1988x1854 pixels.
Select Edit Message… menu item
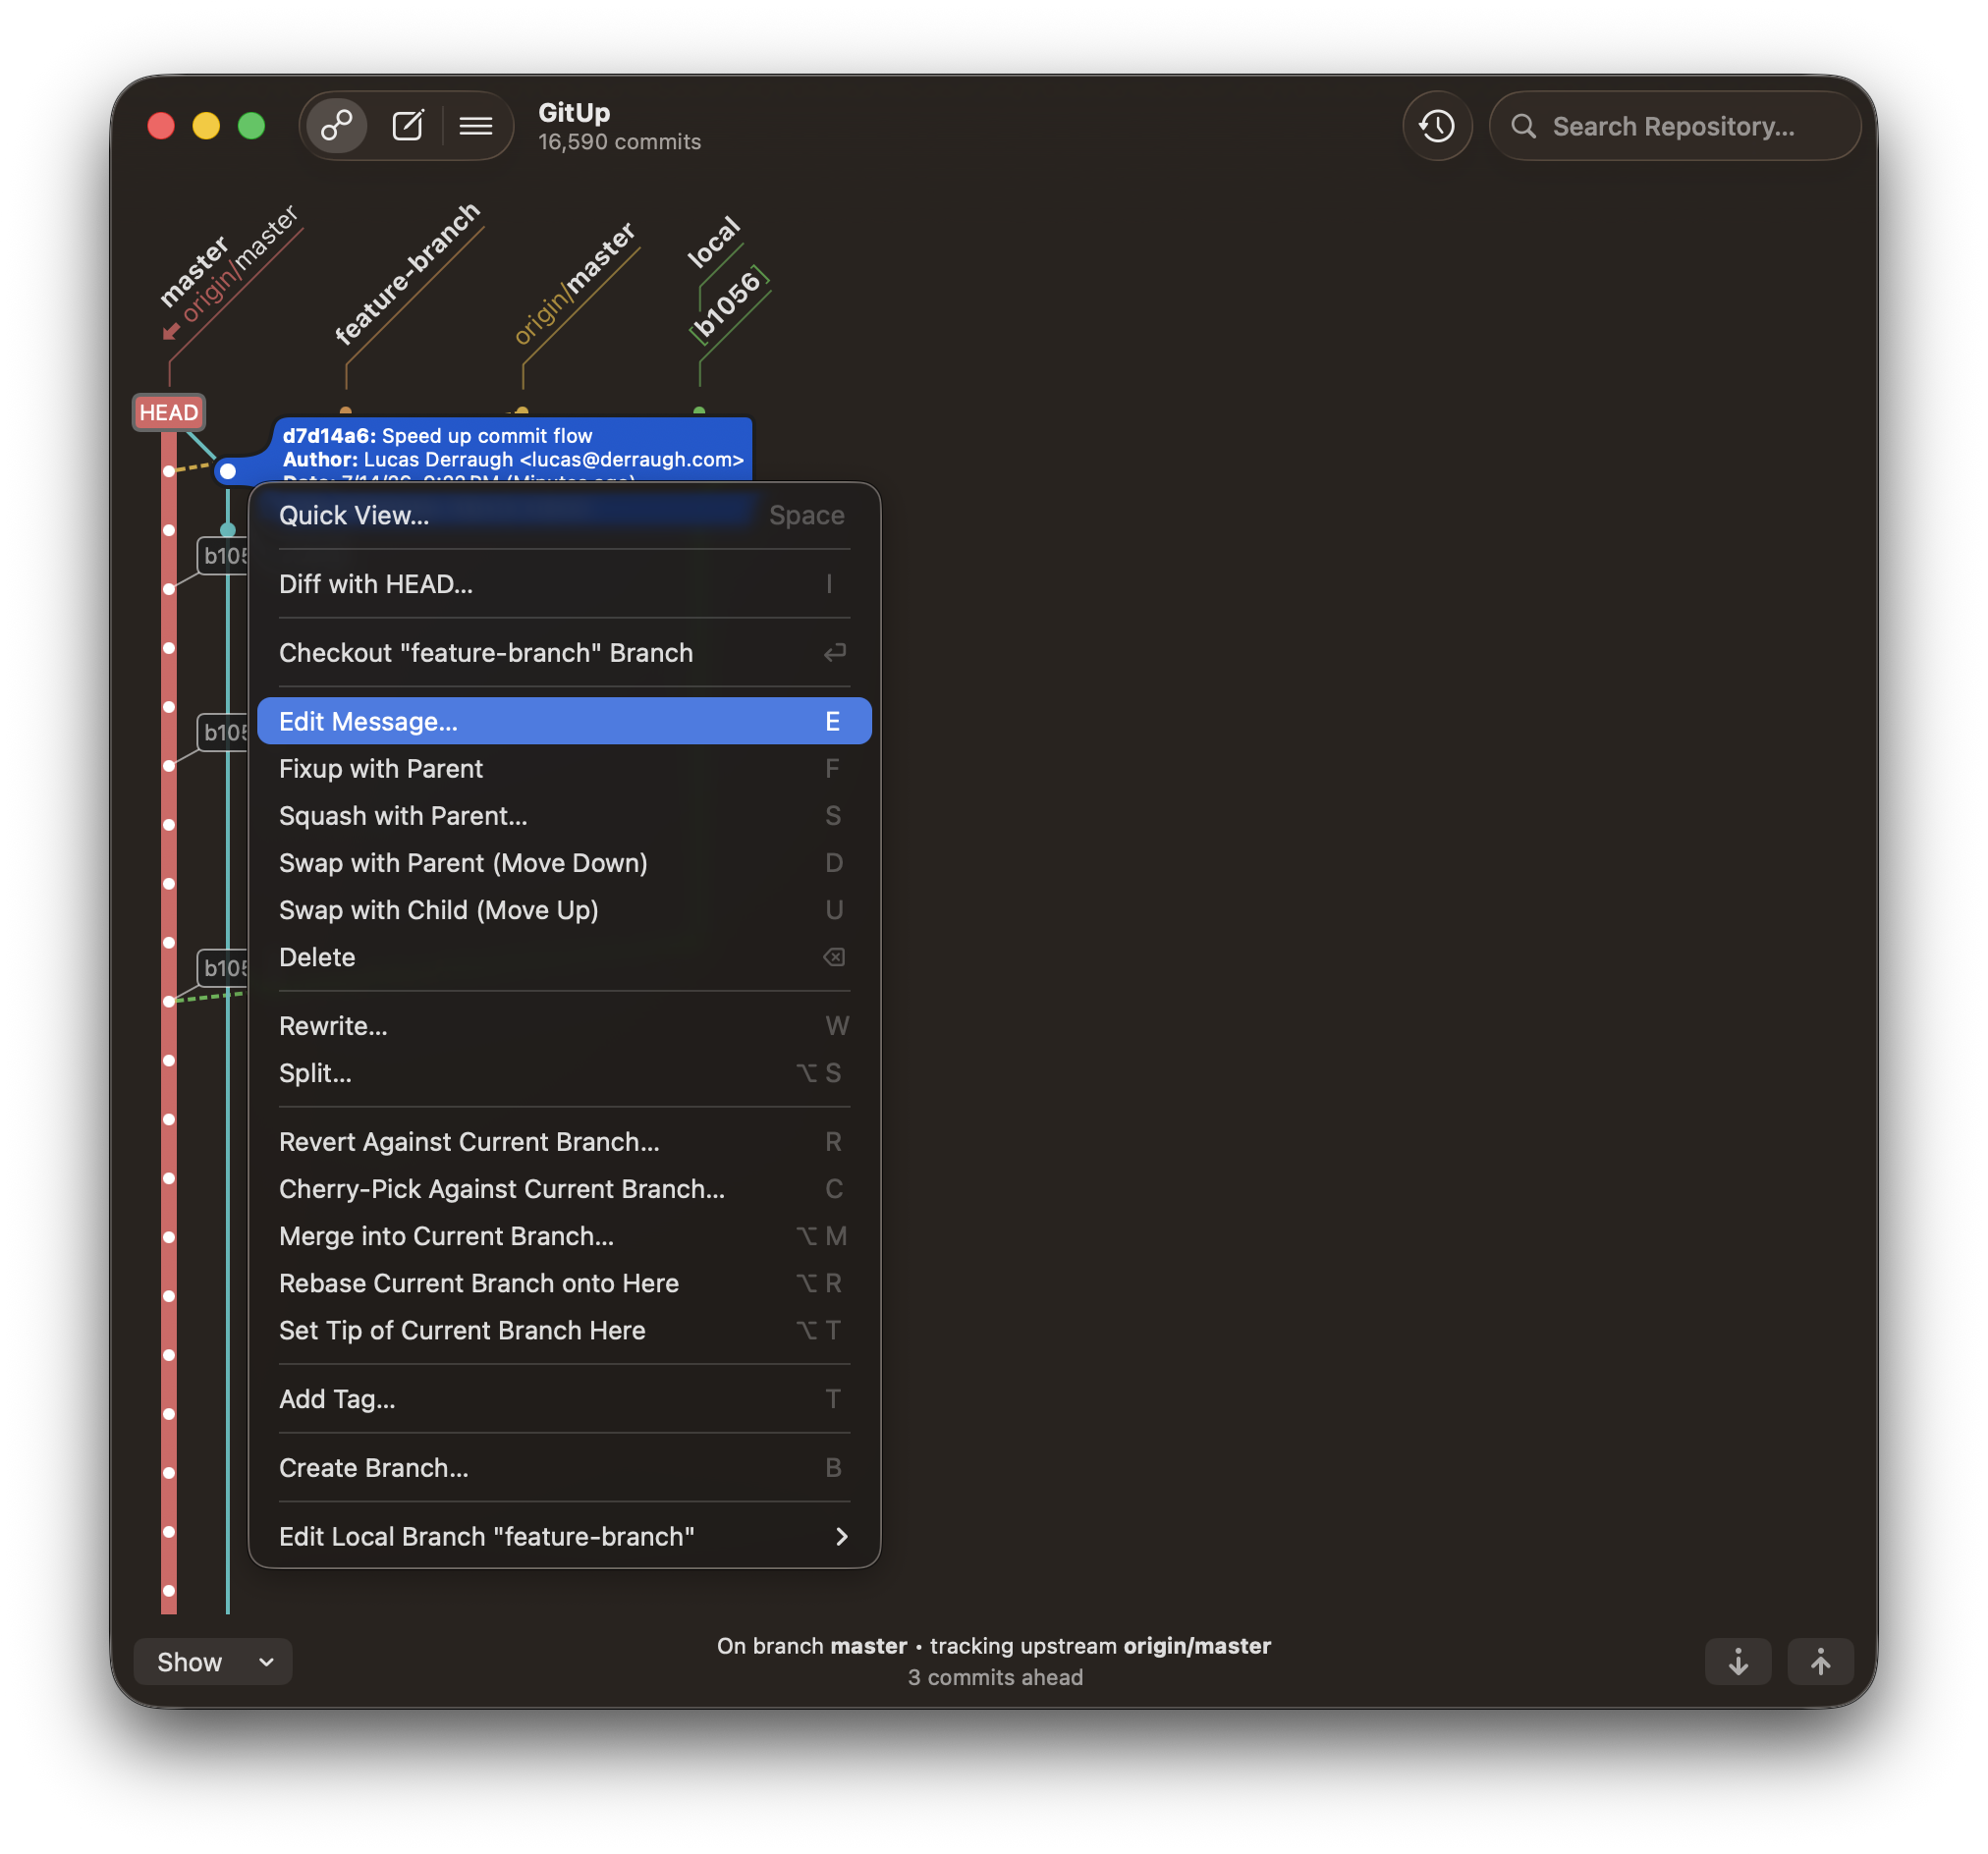coord(564,721)
